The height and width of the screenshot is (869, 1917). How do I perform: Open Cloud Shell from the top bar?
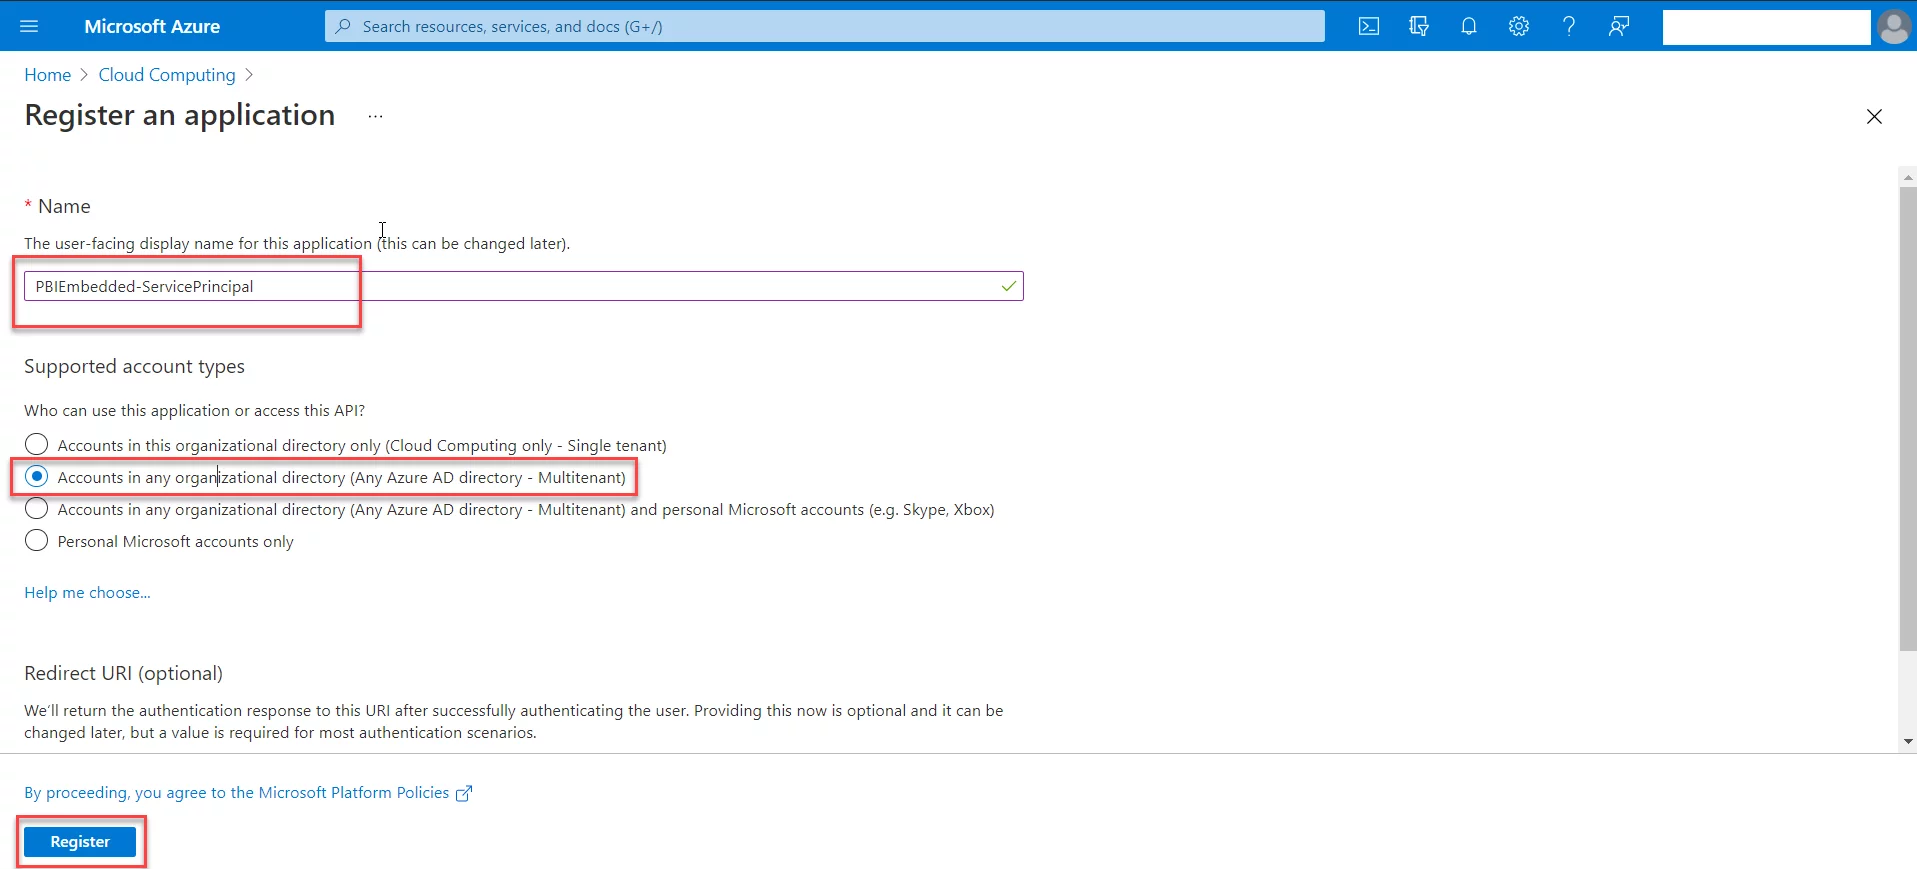pyautogui.click(x=1369, y=26)
